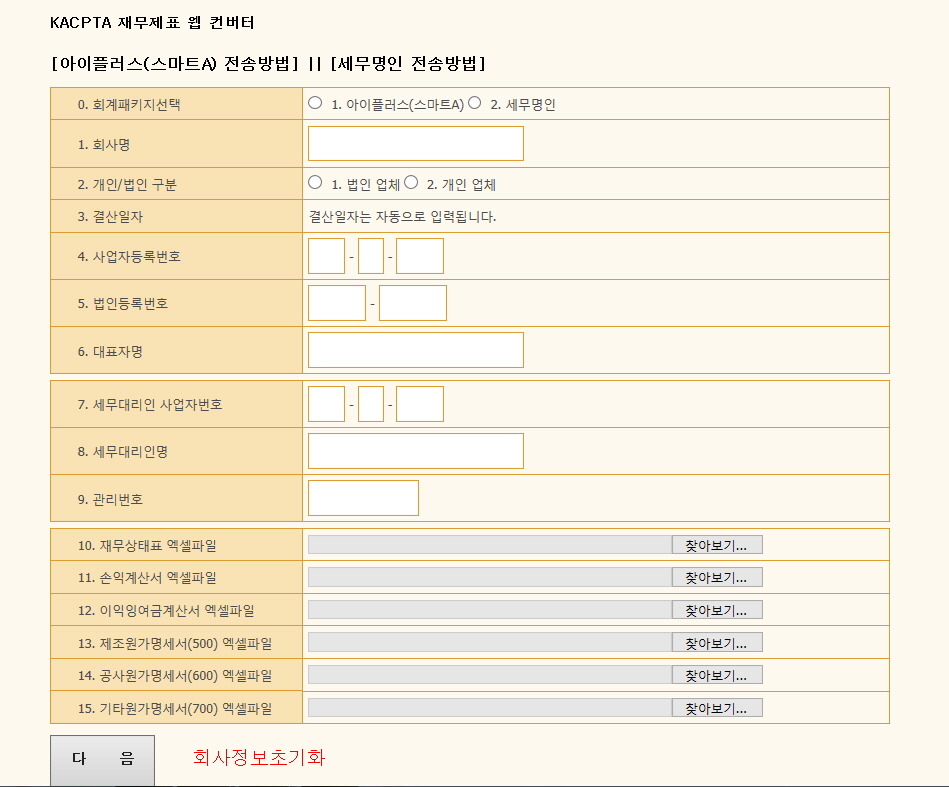Viewport: 949px width, 787px height.
Task: Click the 재무상태표 file path box
Action: coord(490,545)
